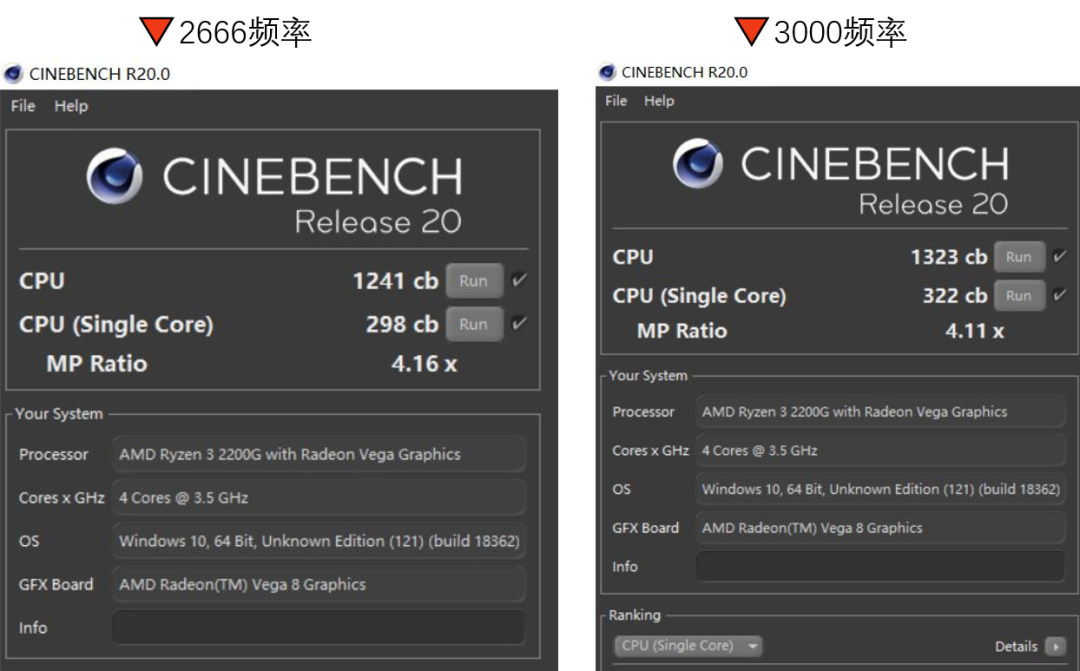
Task: Click Processor field in 2666 window
Action: click(x=319, y=454)
